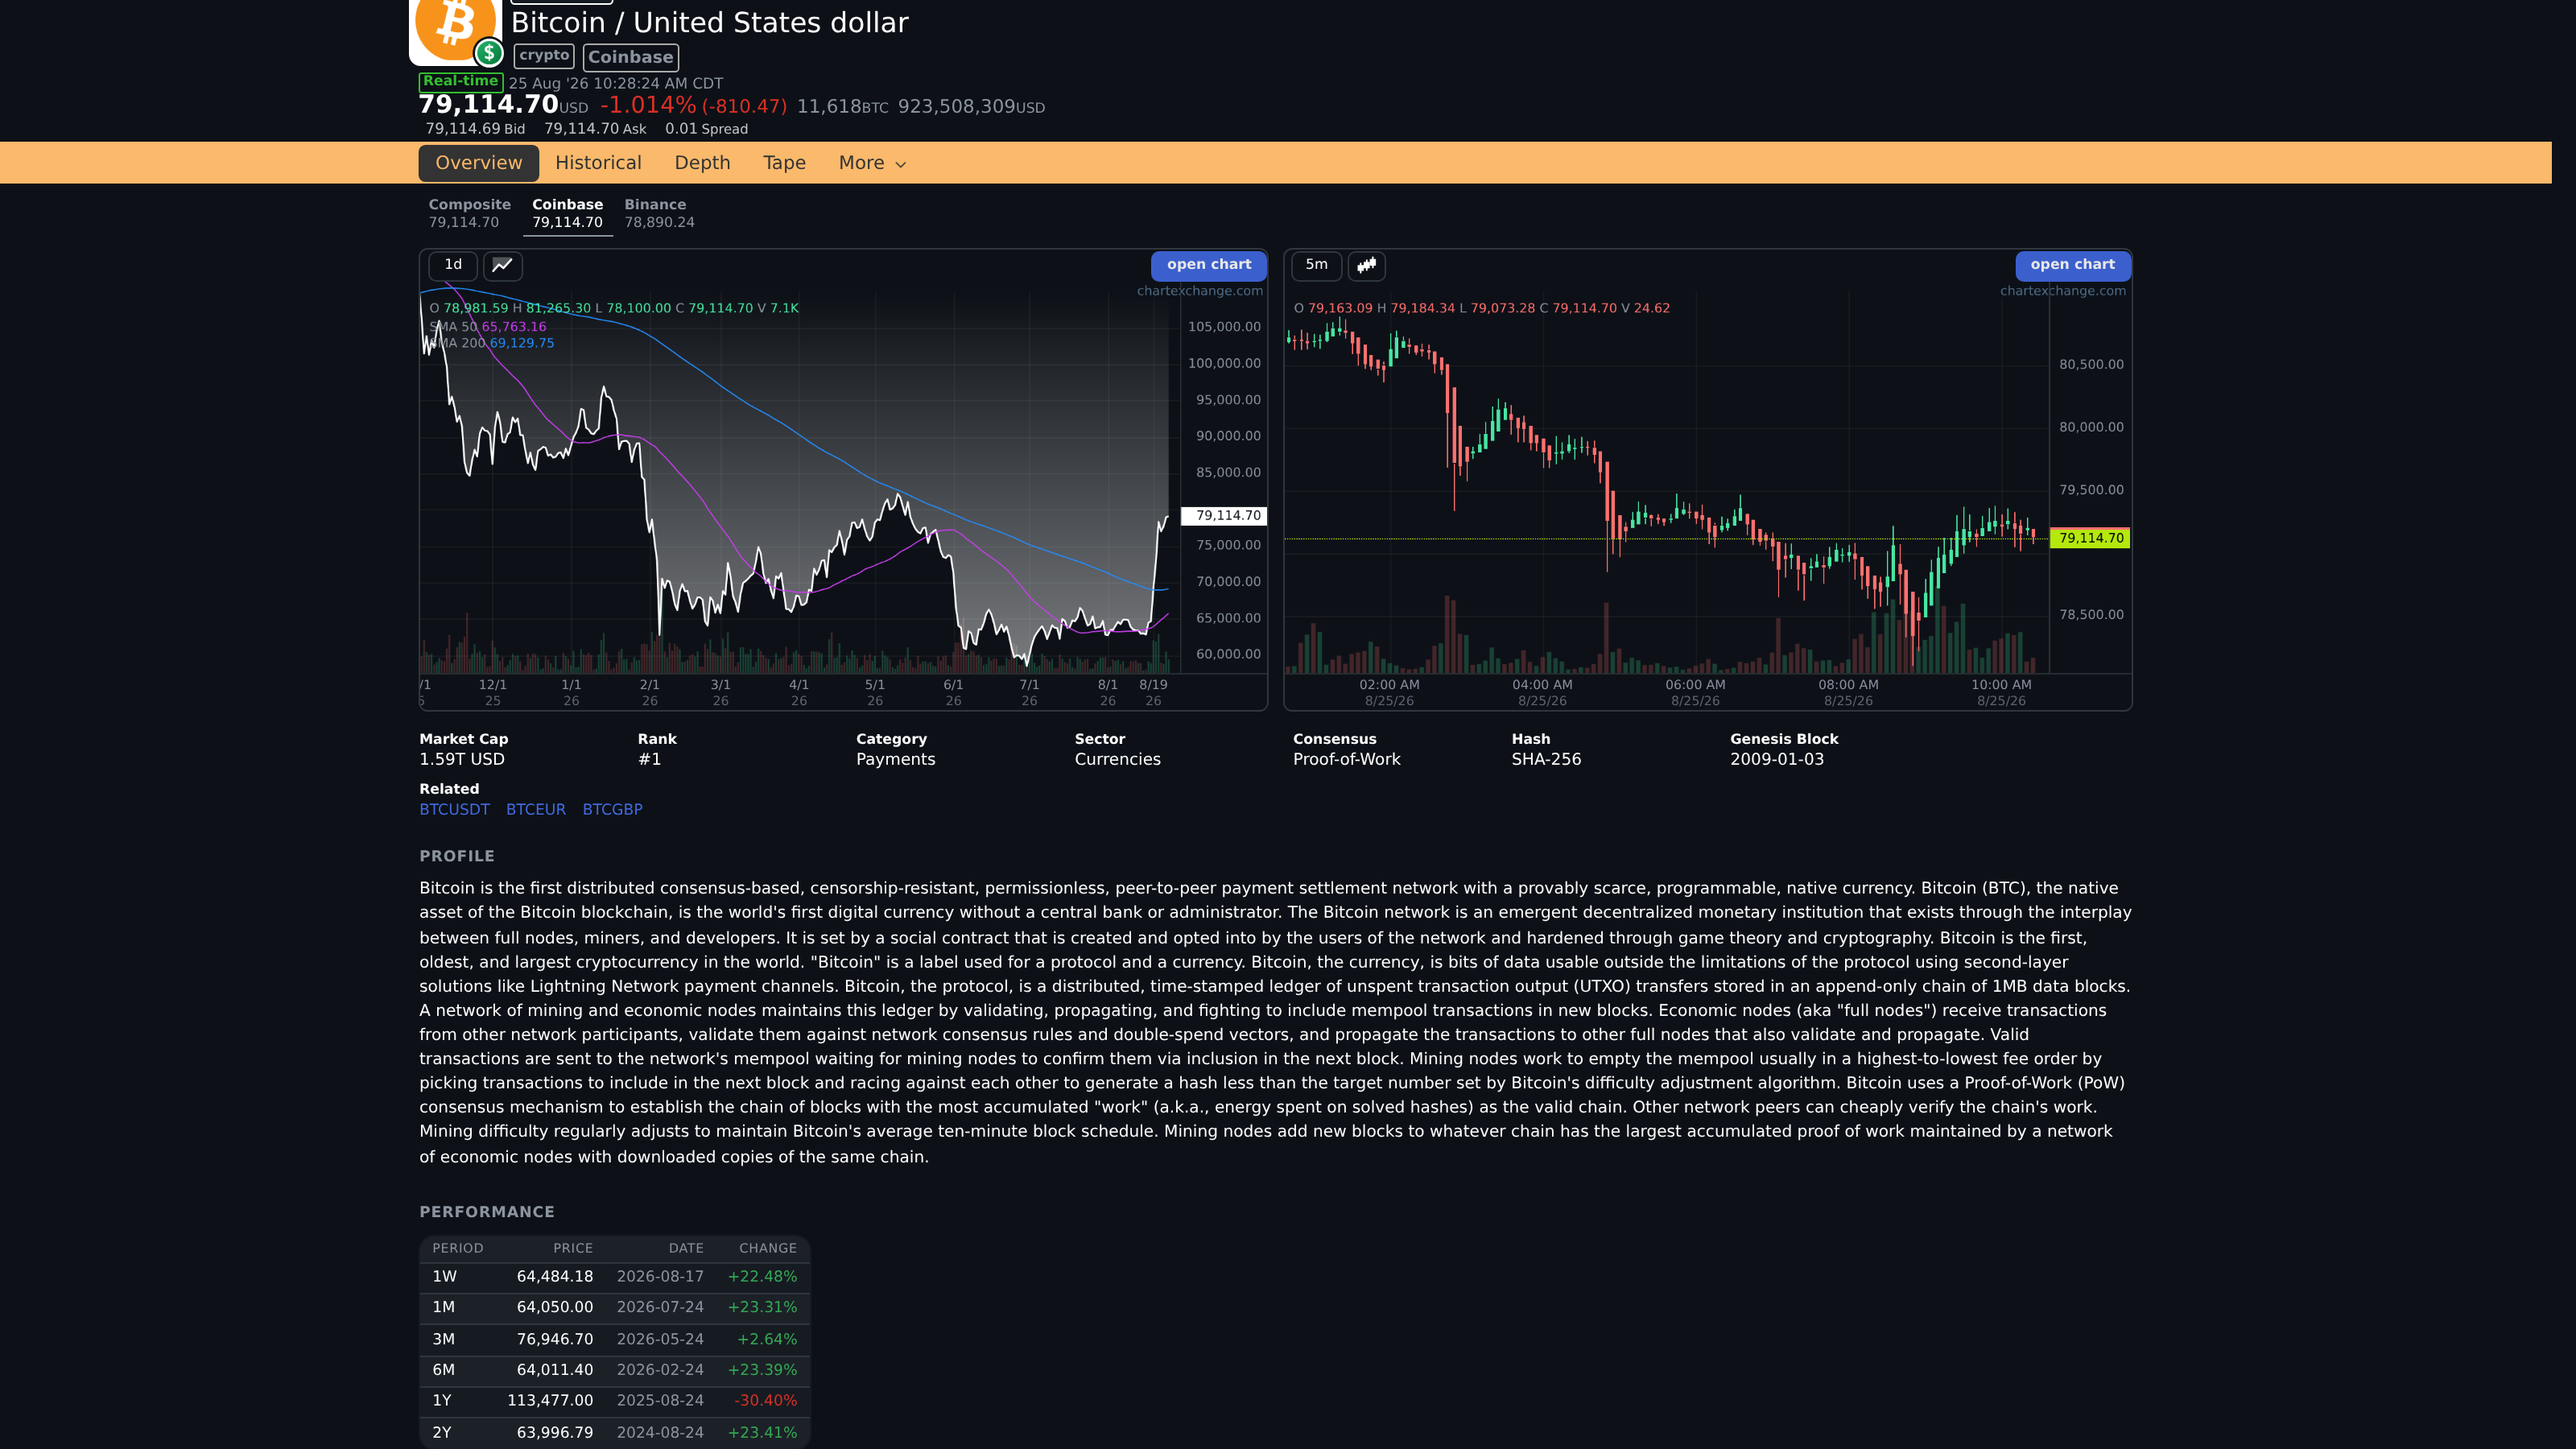Click the 3M date 2026-05-24
2576x1449 pixels.
tap(660, 1339)
